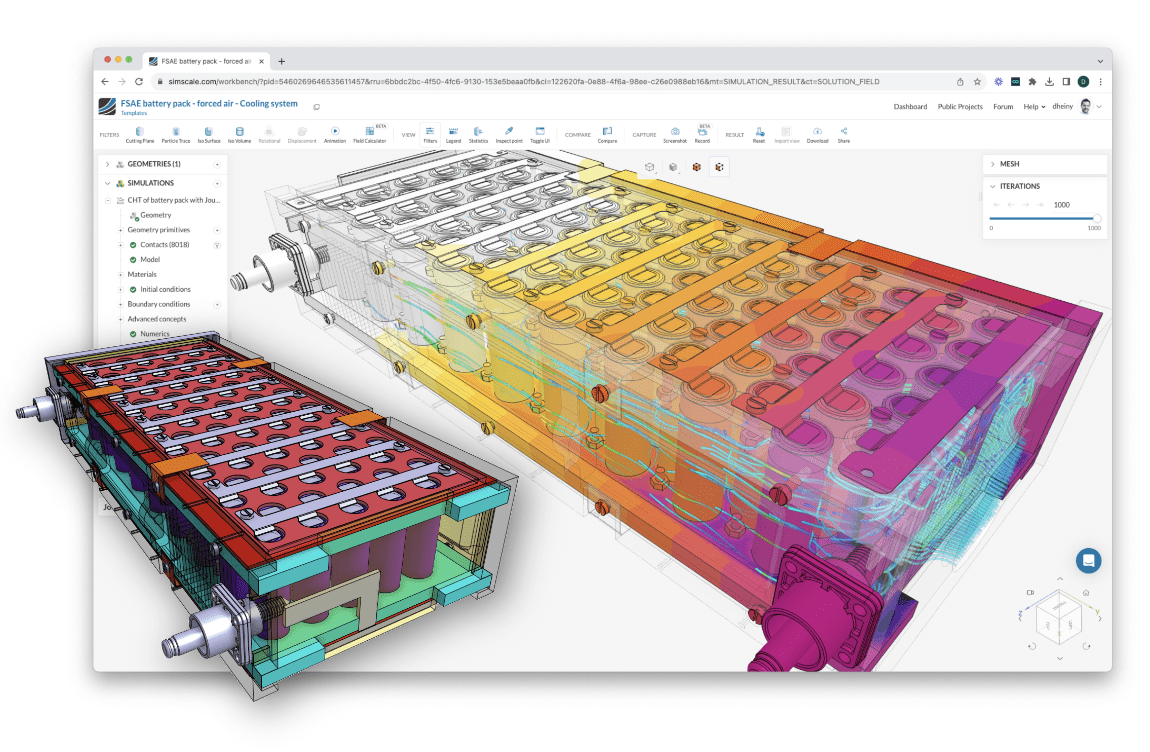Toggle the Filters panel view
1150x752 pixels.
tap(430, 134)
